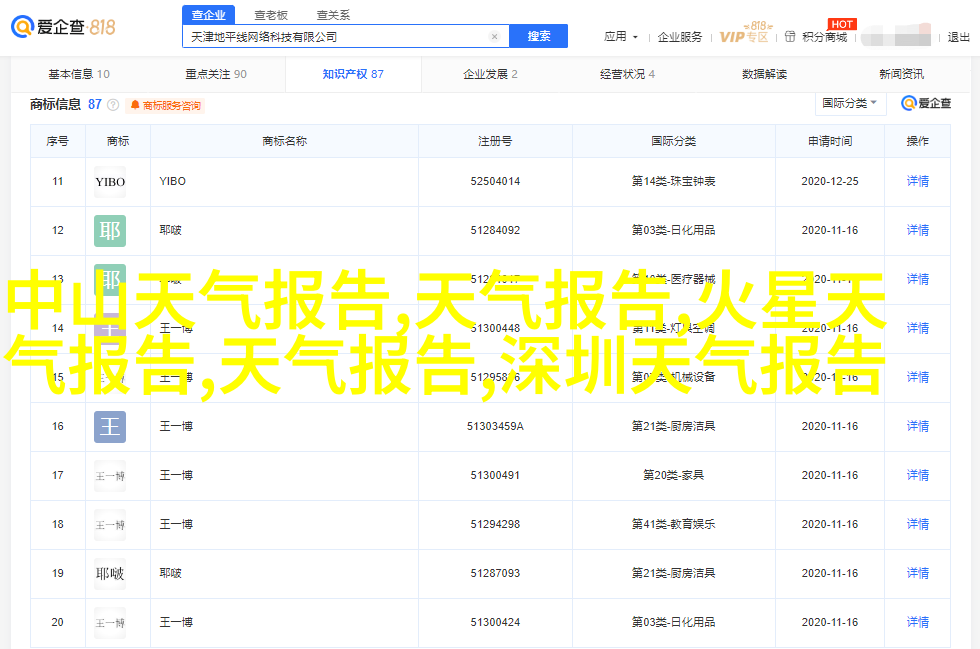Image resolution: width=980 pixels, height=649 pixels.
Task: Open the 基本信息 10 tab
Action: 79,74
